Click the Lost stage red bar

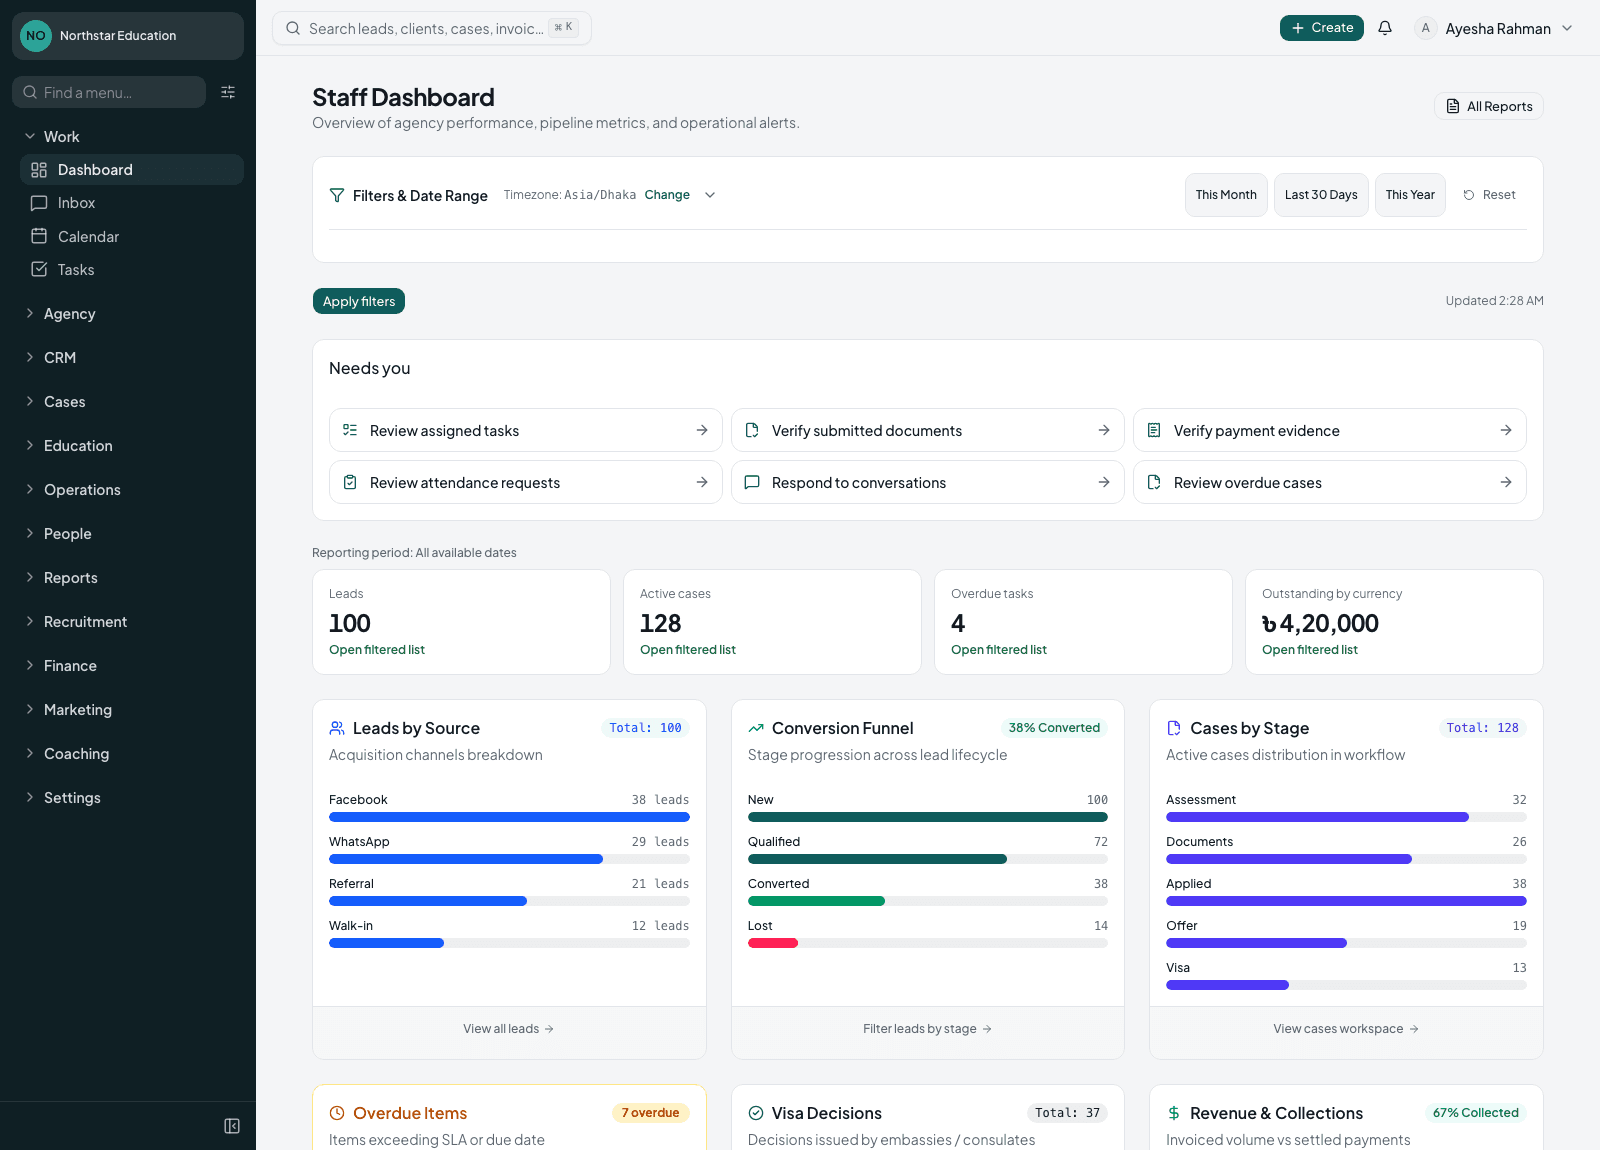click(773, 943)
